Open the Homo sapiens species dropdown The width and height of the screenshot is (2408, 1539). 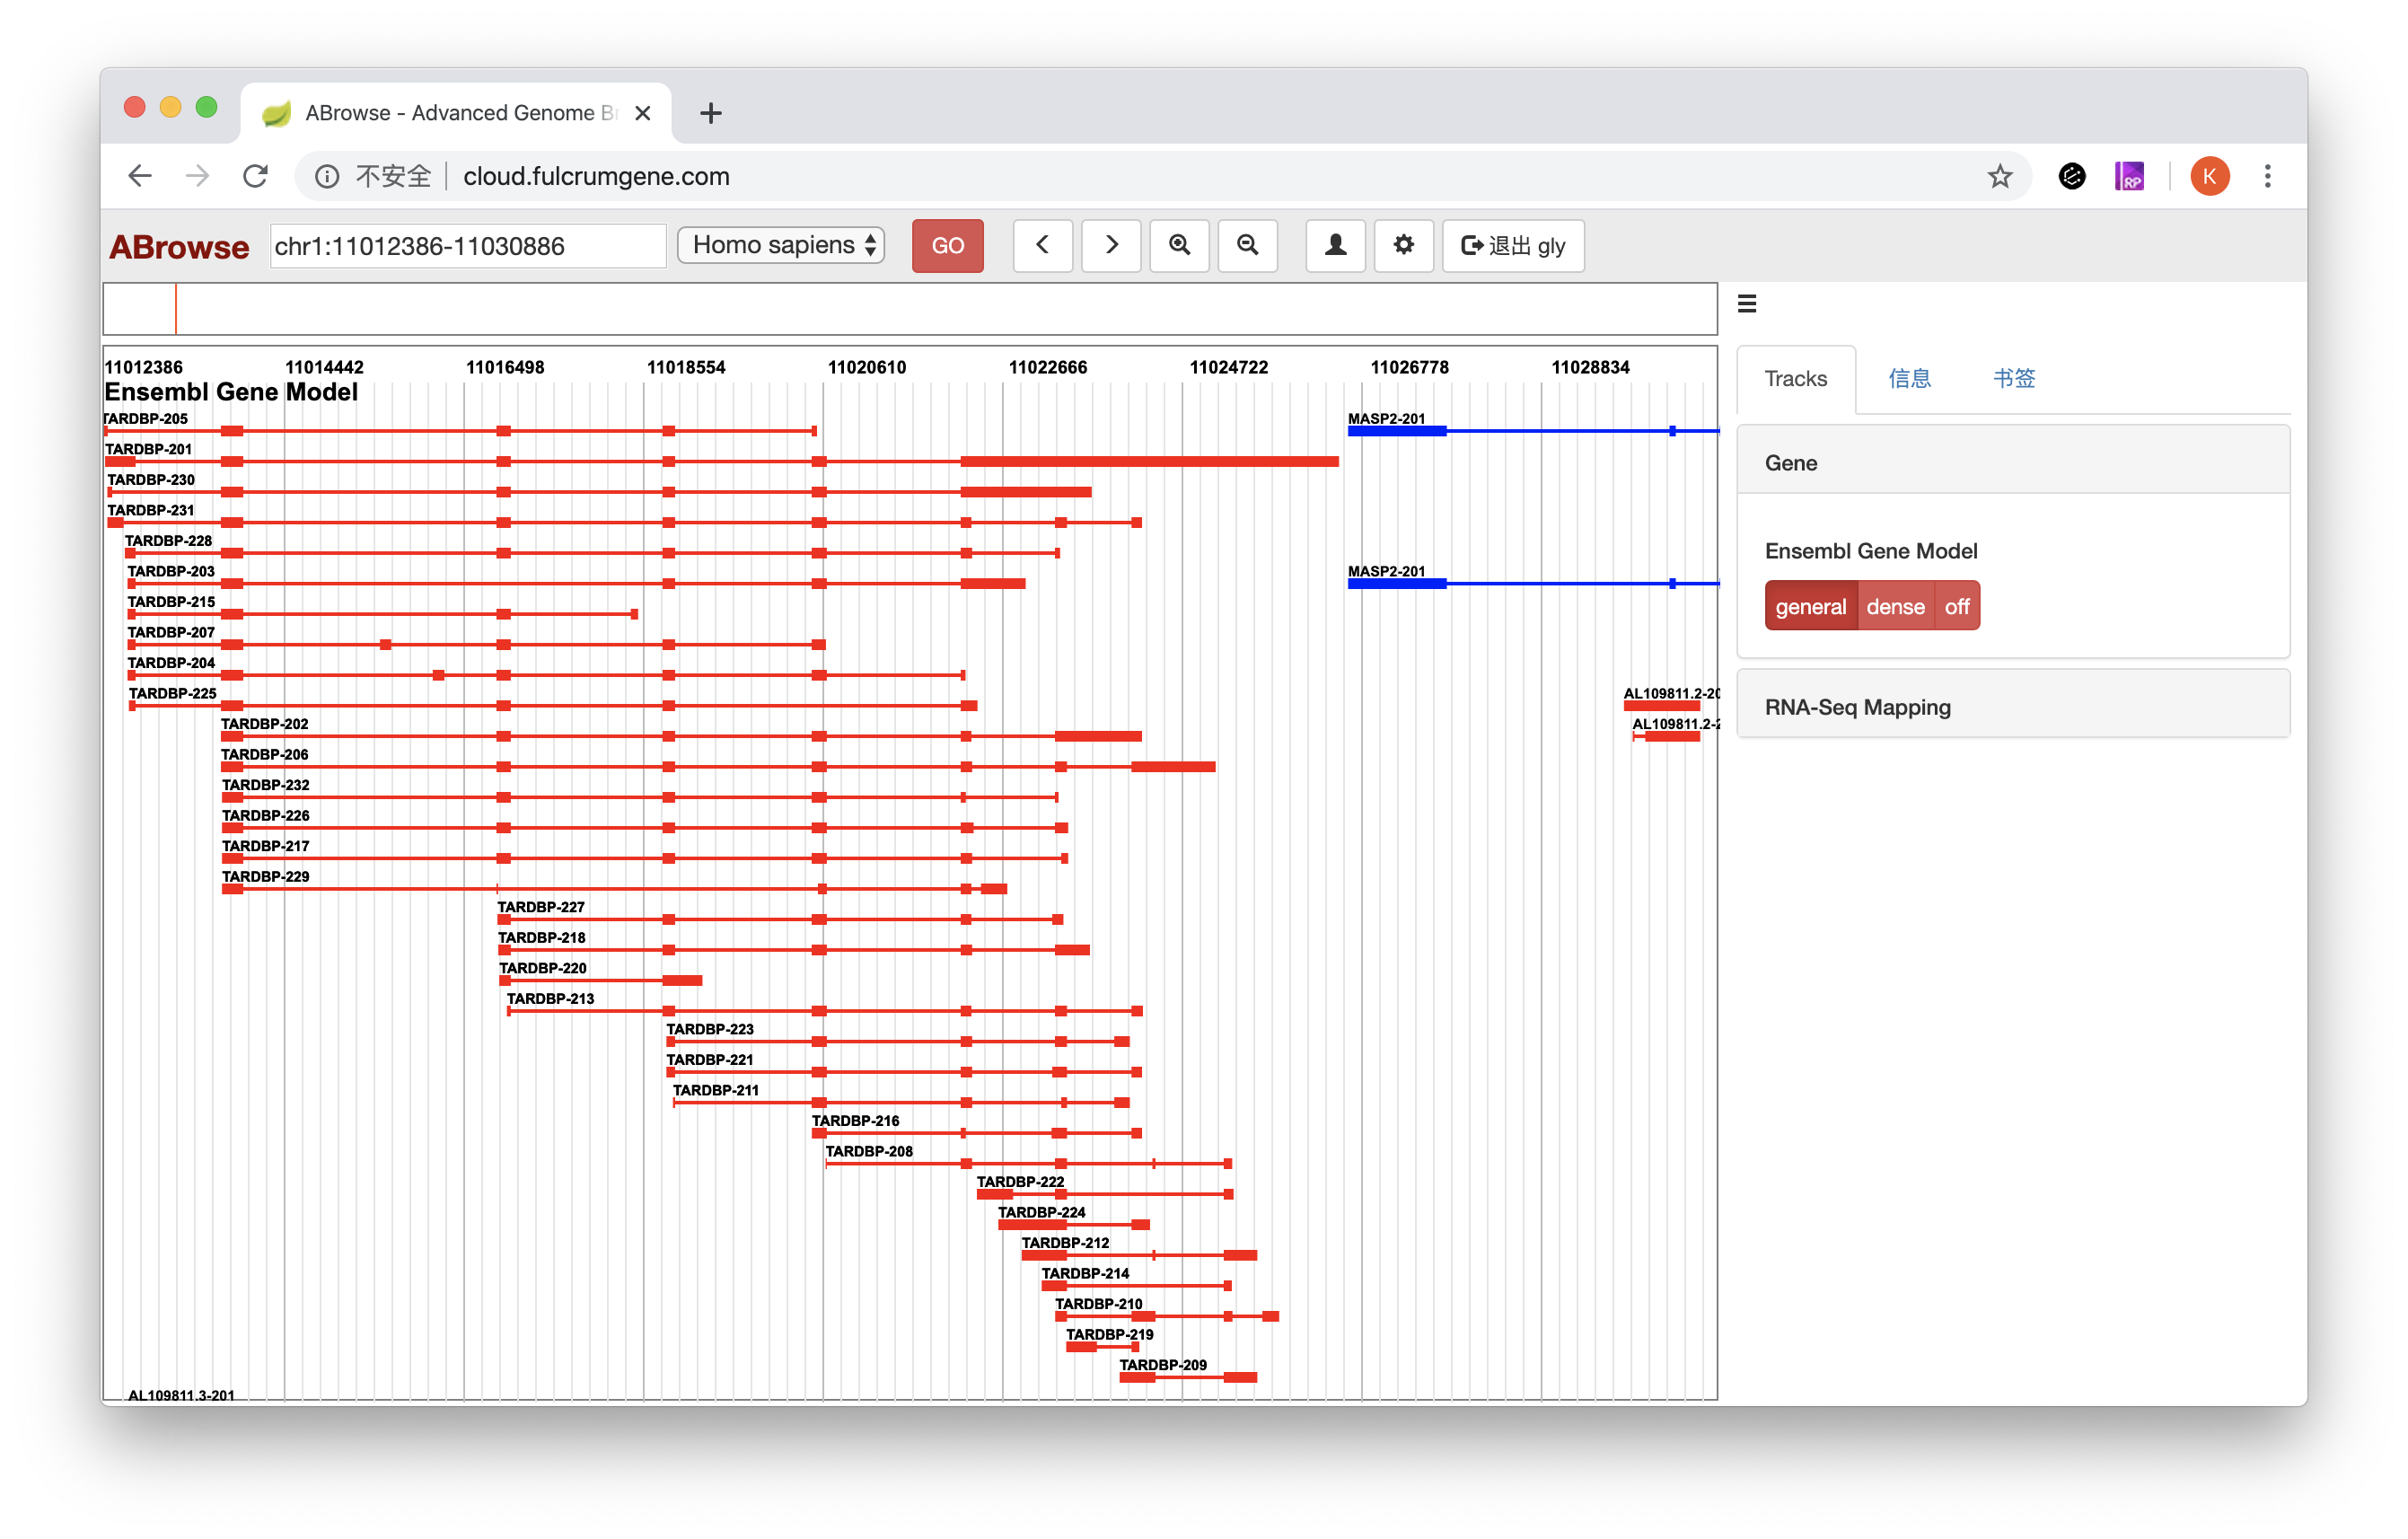click(x=781, y=246)
